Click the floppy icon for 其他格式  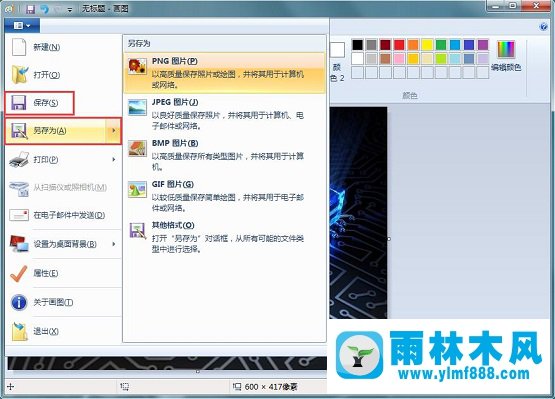[137, 231]
